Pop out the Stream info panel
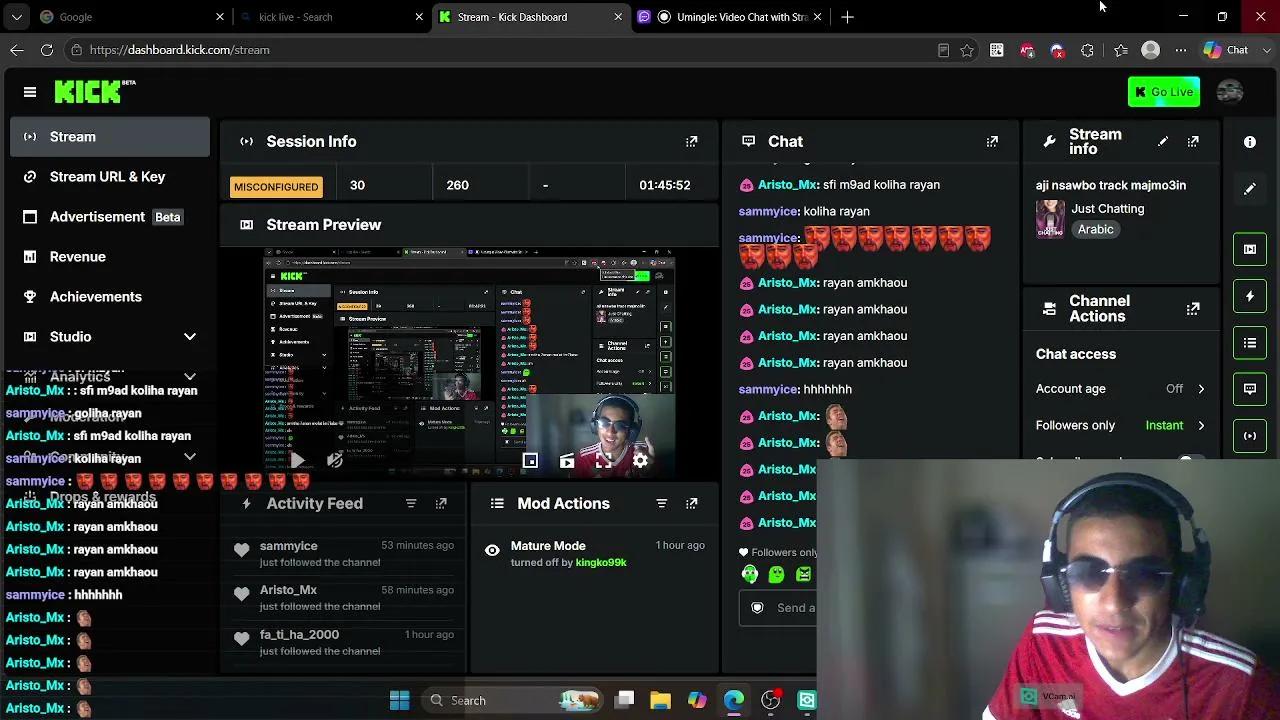This screenshot has height=720, width=1280. click(1193, 142)
